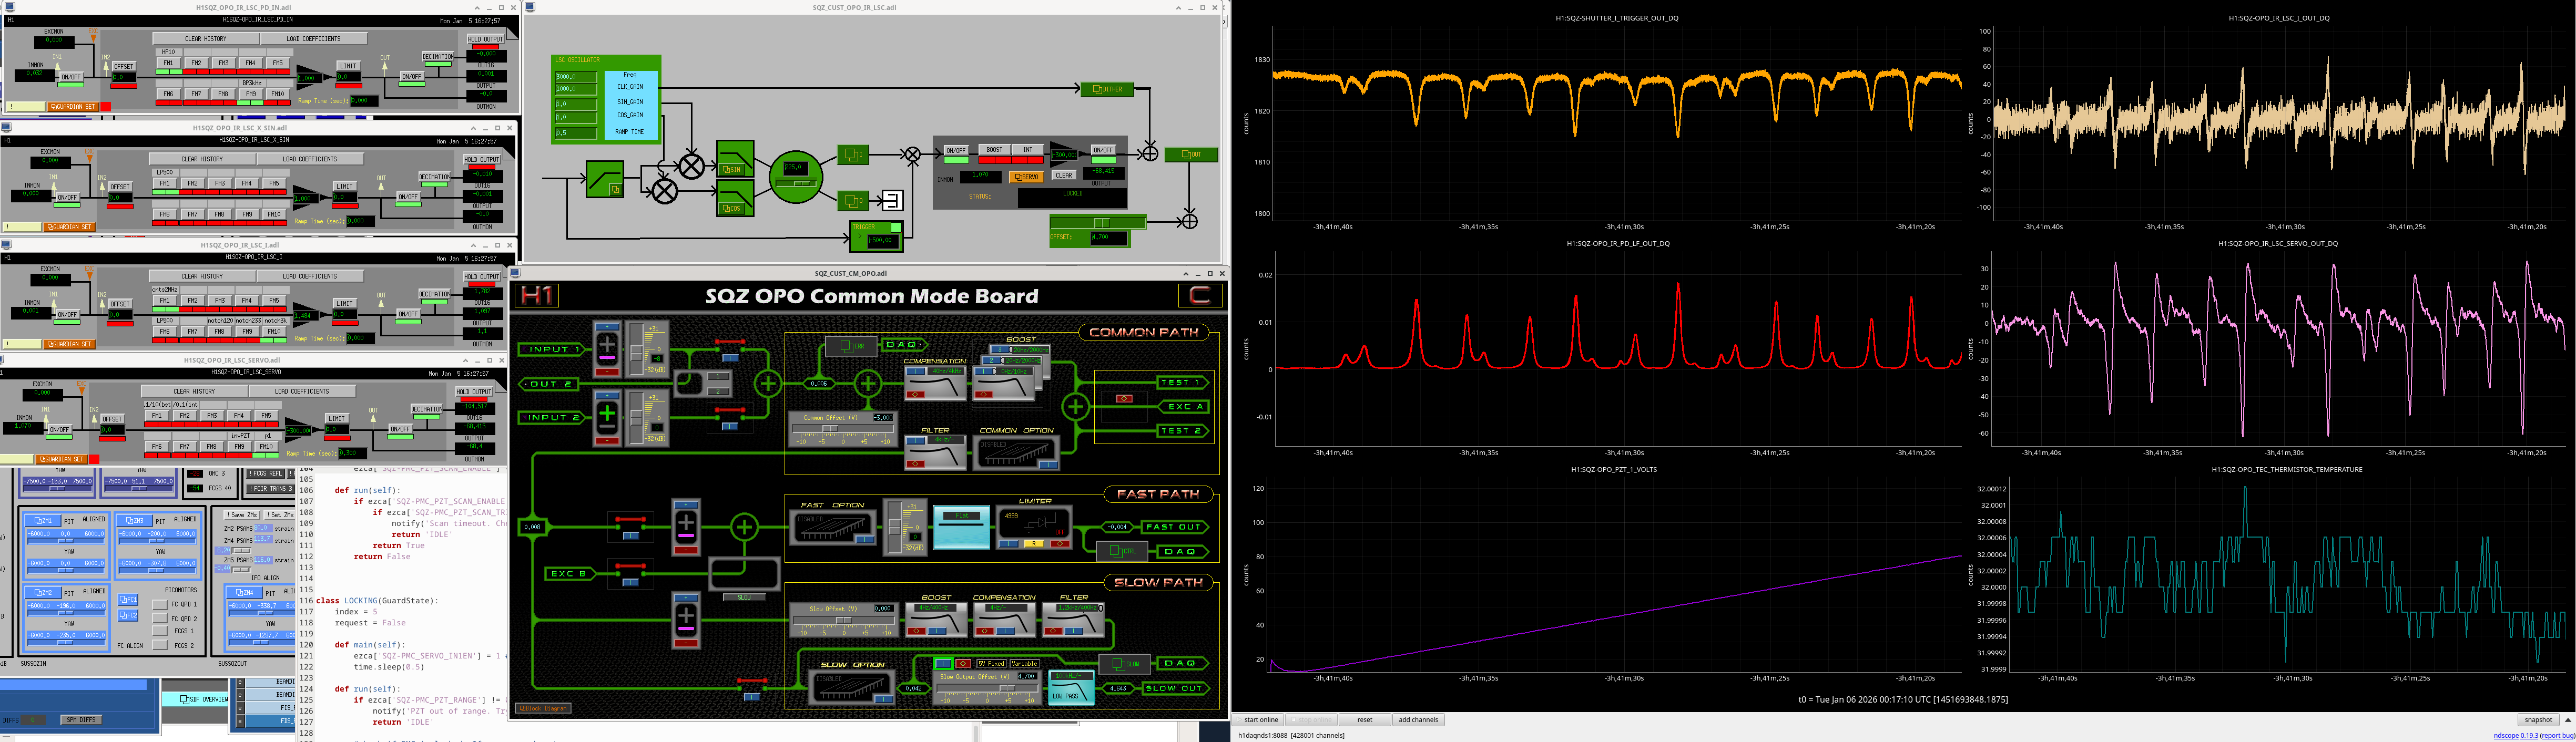This screenshot has height=742, width=2576.
Task: Click the LSC oscillator Freq input field
Action: pos(575,76)
